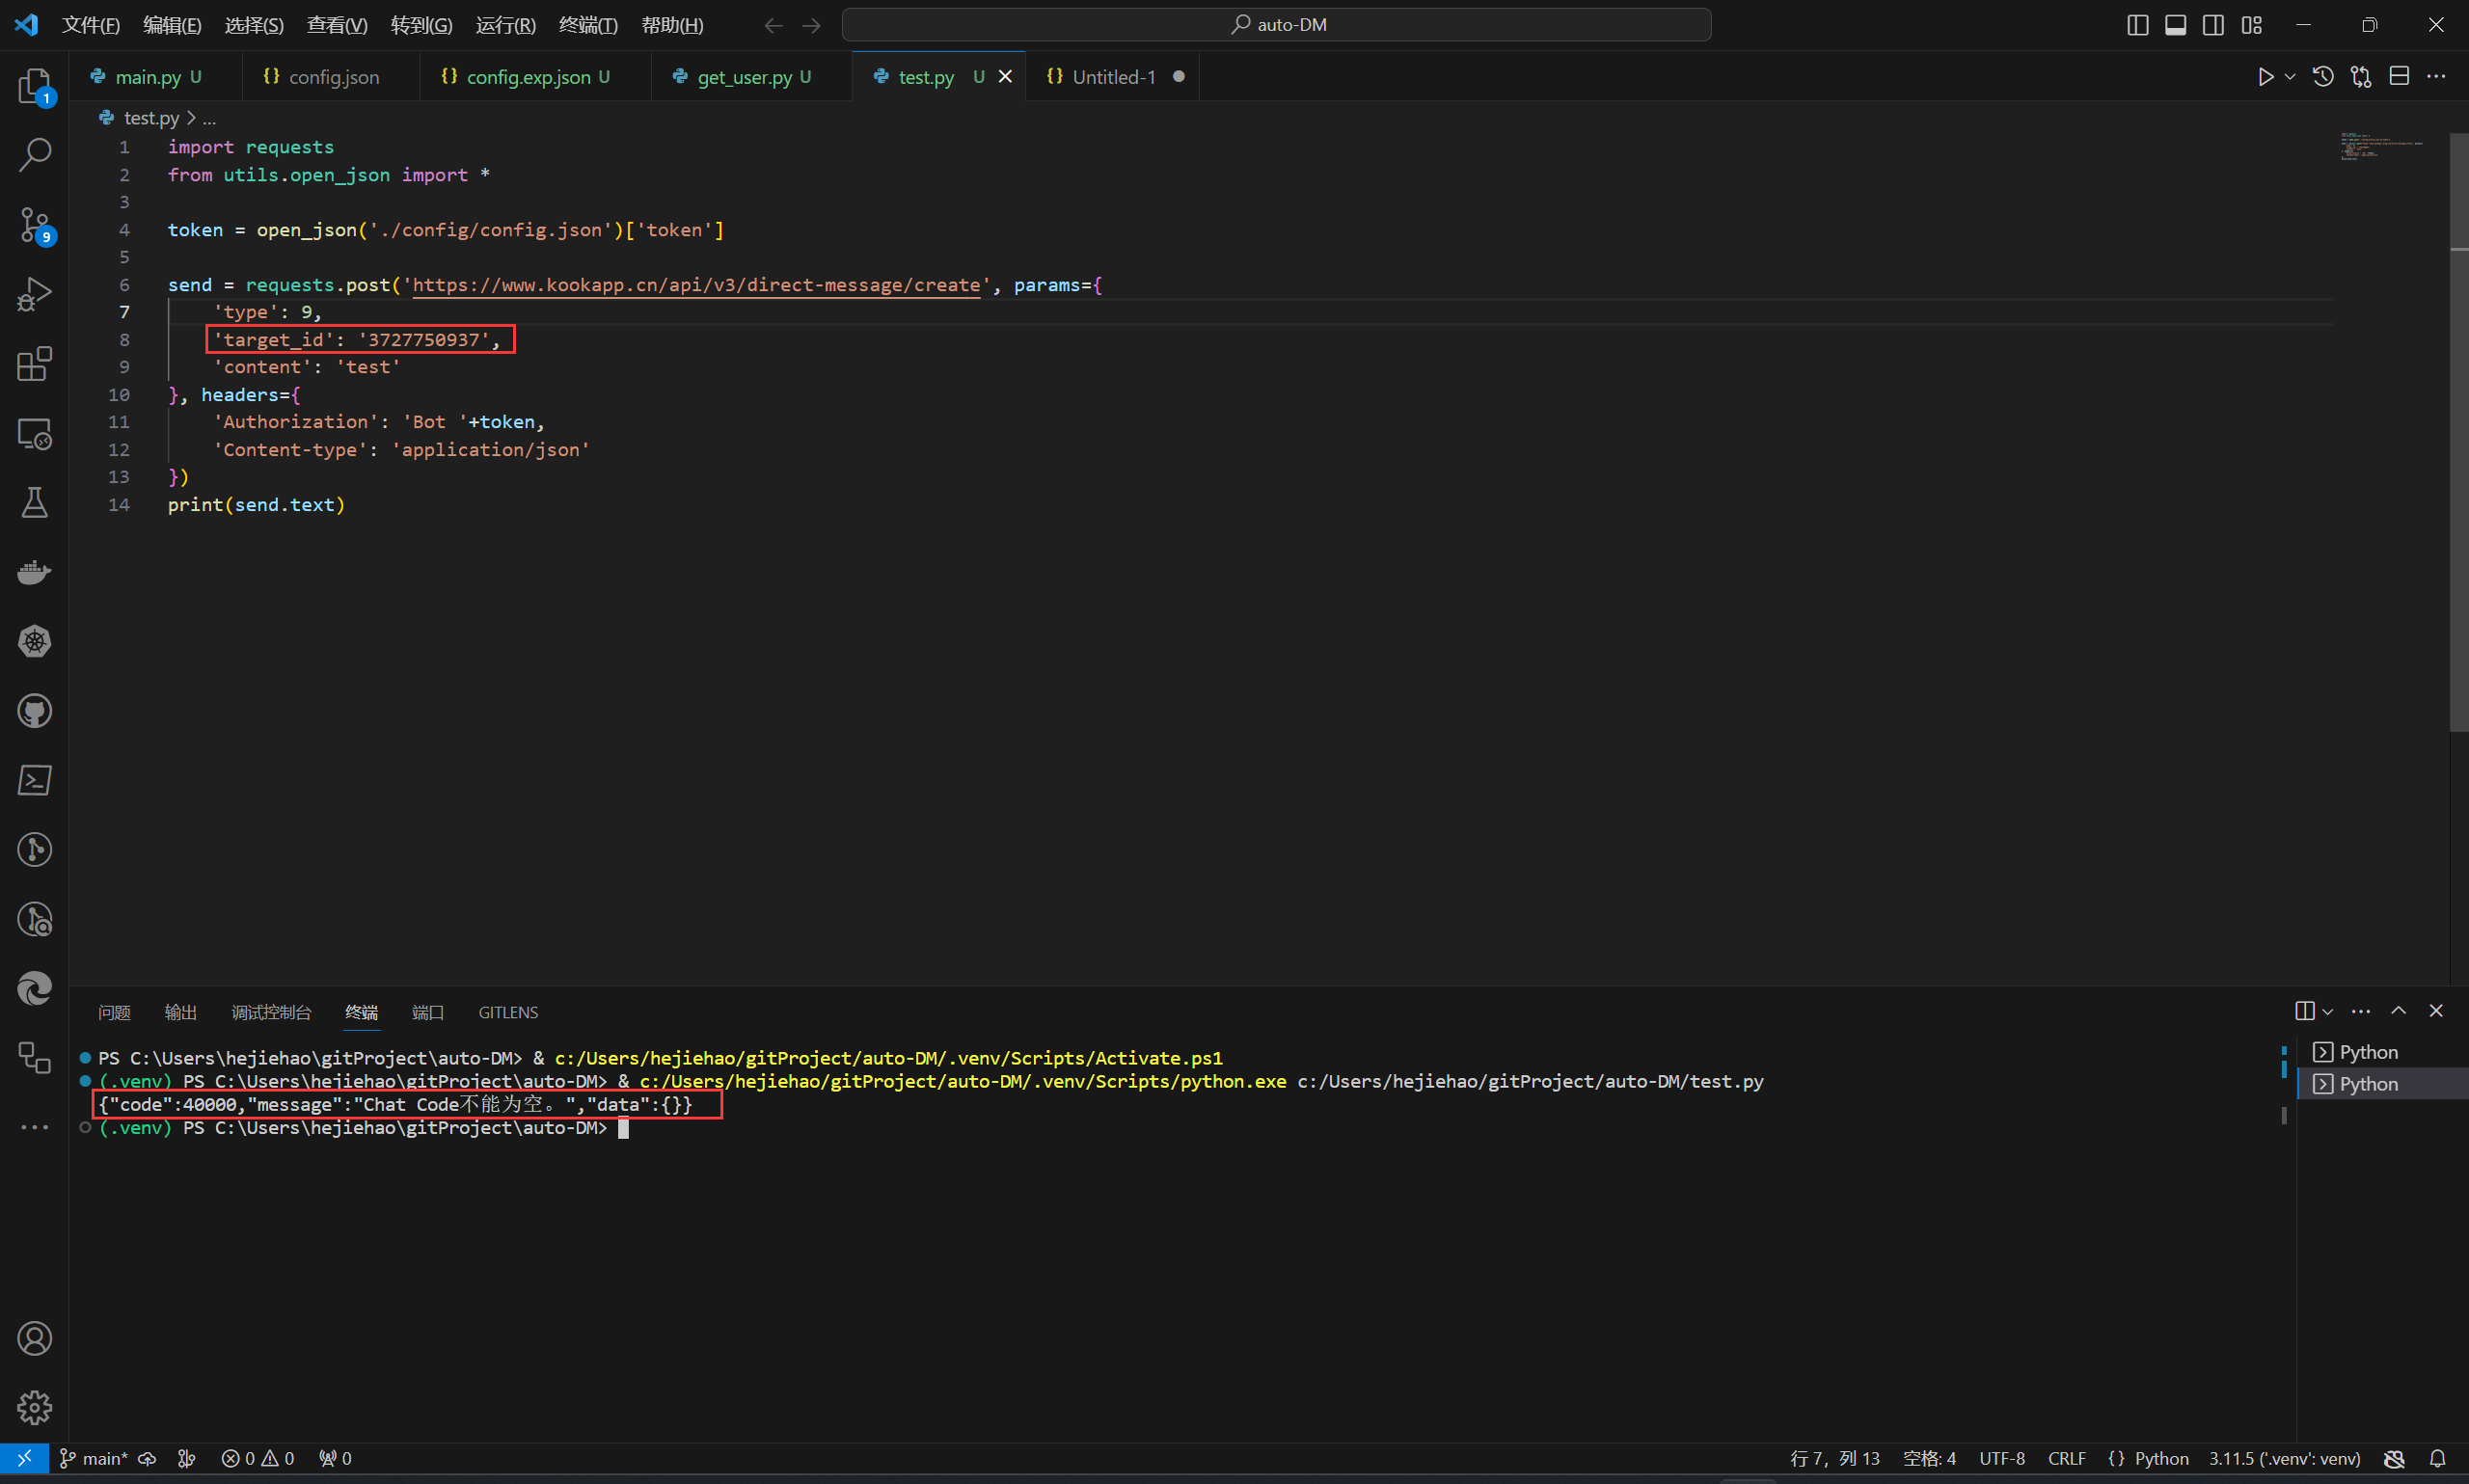Image resolution: width=2469 pixels, height=1484 pixels.
Task: Open the 编辑(E) menu
Action: 172,25
